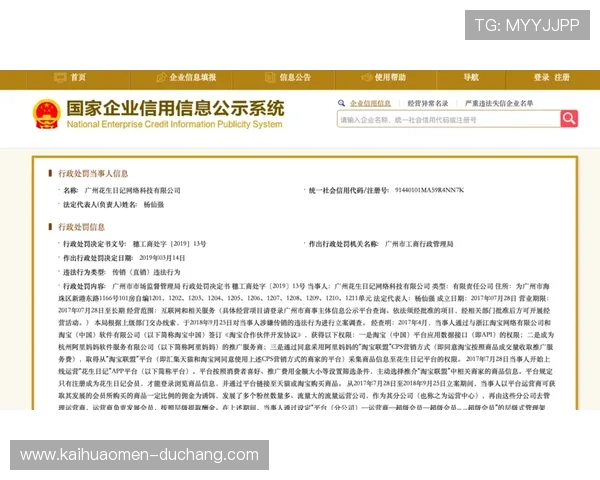Viewport: 600px width, 480px height.
Task: Click the decision date 2019年03月14日
Action: click(162, 258)
